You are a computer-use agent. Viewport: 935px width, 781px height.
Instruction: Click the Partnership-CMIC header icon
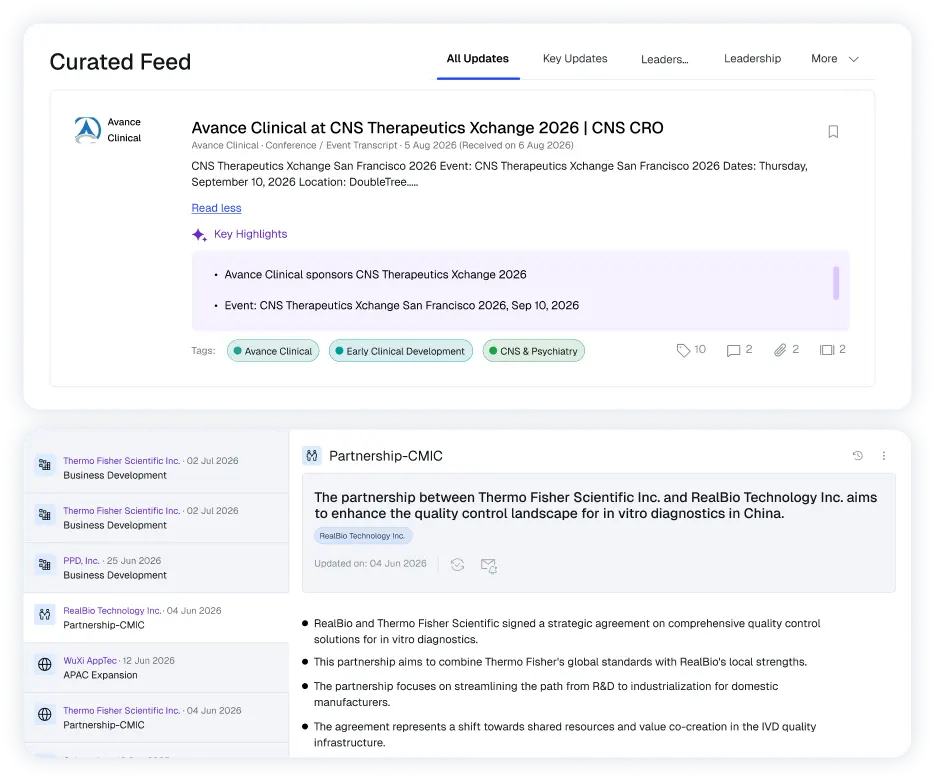tap(312, 455)
